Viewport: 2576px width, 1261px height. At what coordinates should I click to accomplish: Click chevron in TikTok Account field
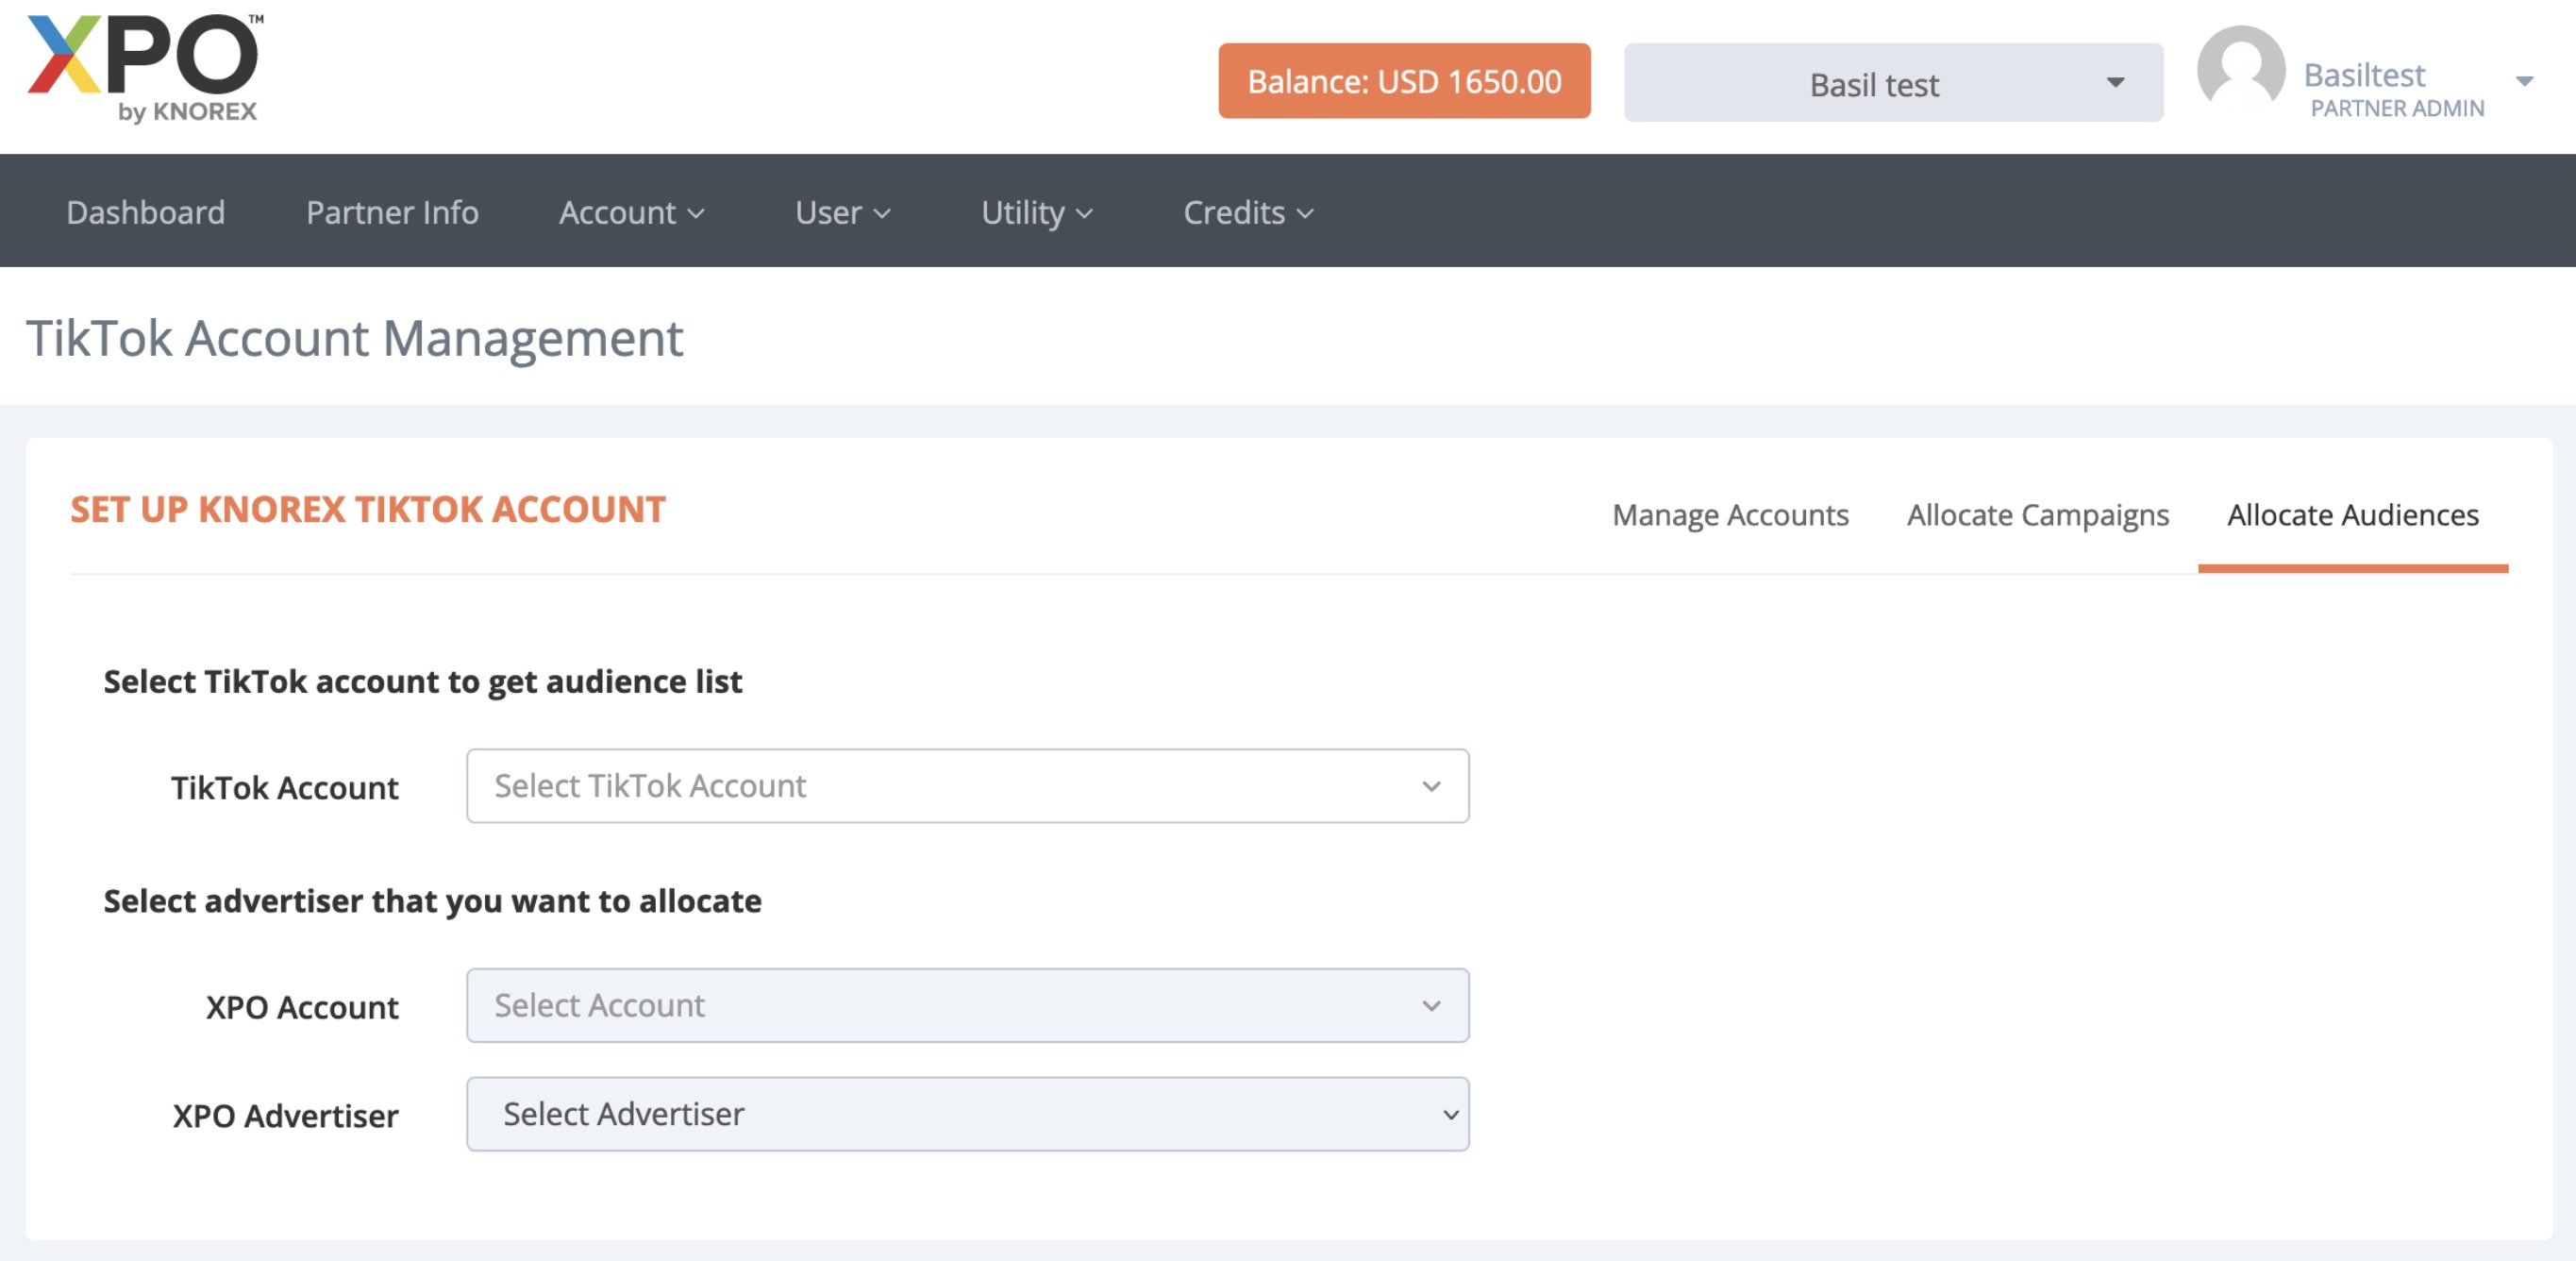(1431, 787)
